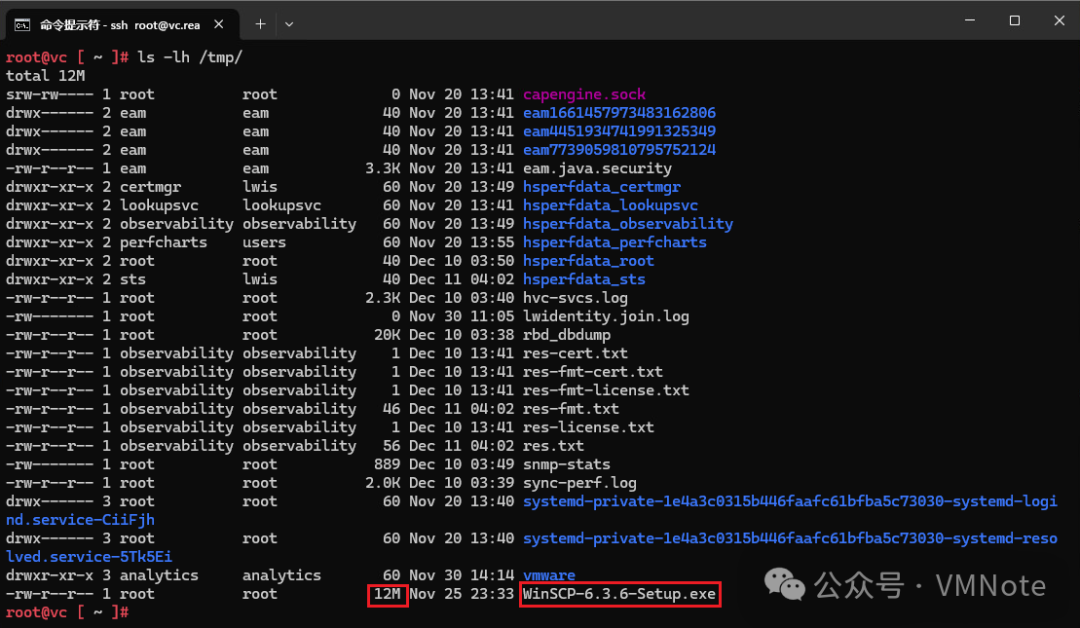Click the 'nd.service-CiiFjh' wrapped line
The height and width of the screenshot is (628, 1080).
tap(80, 521)
